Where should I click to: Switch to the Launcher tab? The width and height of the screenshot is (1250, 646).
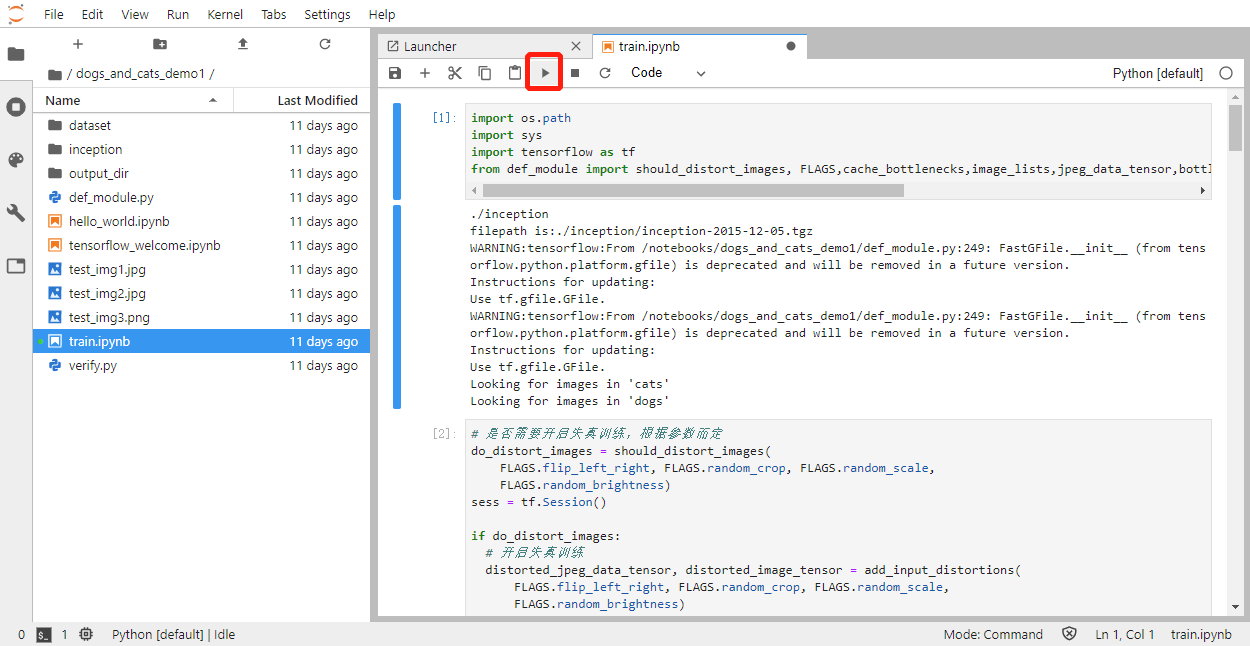click(441, 45)
